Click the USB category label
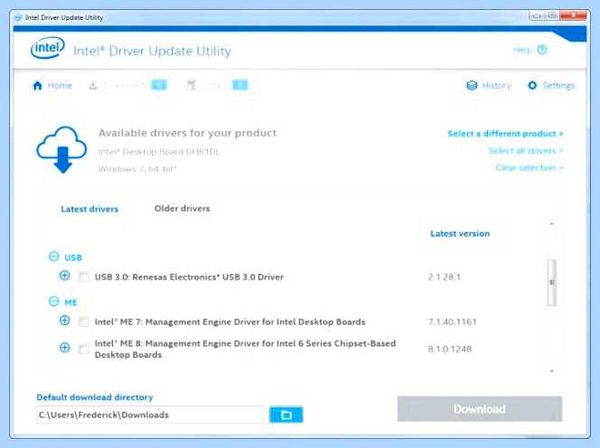Image resolution: width=600 pixels, height=448 pixels. click(x=73, y=257)
